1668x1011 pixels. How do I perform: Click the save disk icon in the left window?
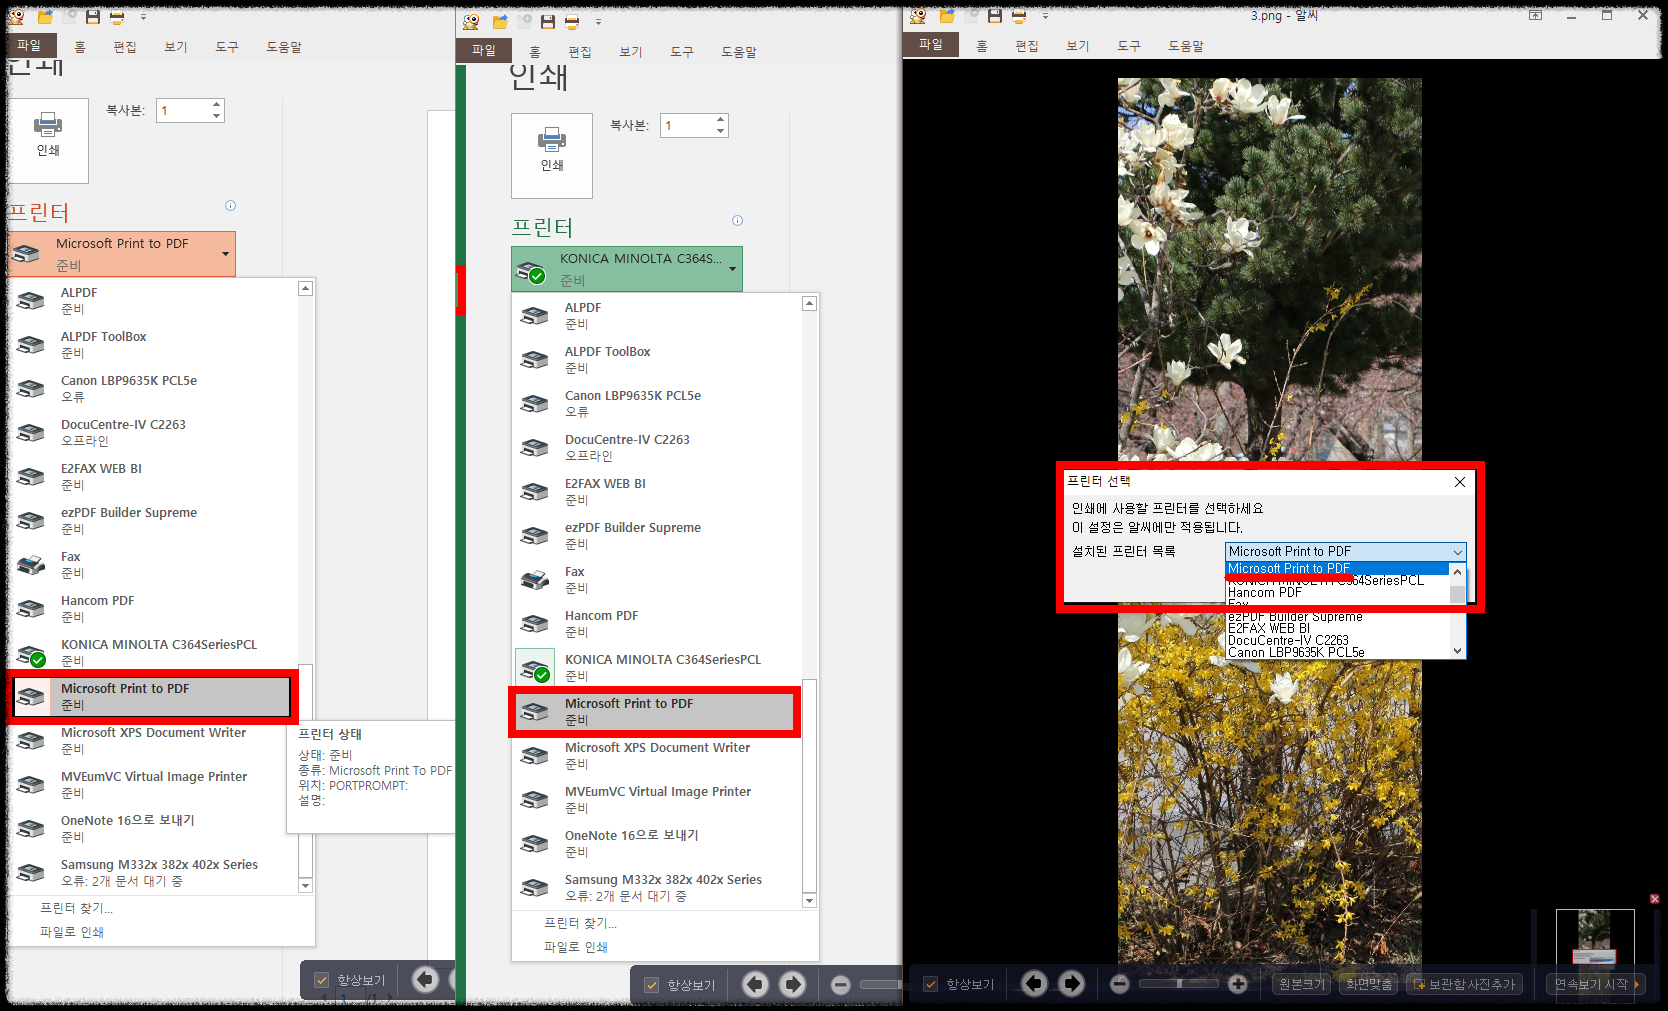[92, 17]
